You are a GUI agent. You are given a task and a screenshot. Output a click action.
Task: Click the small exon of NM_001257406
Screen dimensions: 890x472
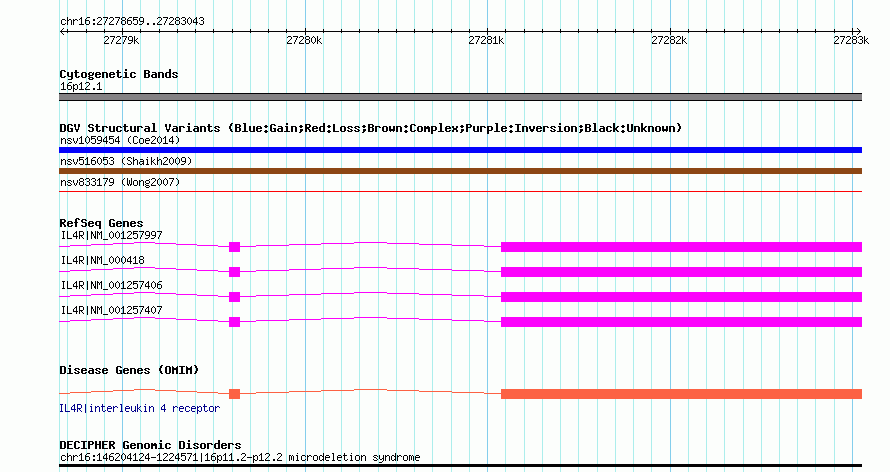click(234, 297)
